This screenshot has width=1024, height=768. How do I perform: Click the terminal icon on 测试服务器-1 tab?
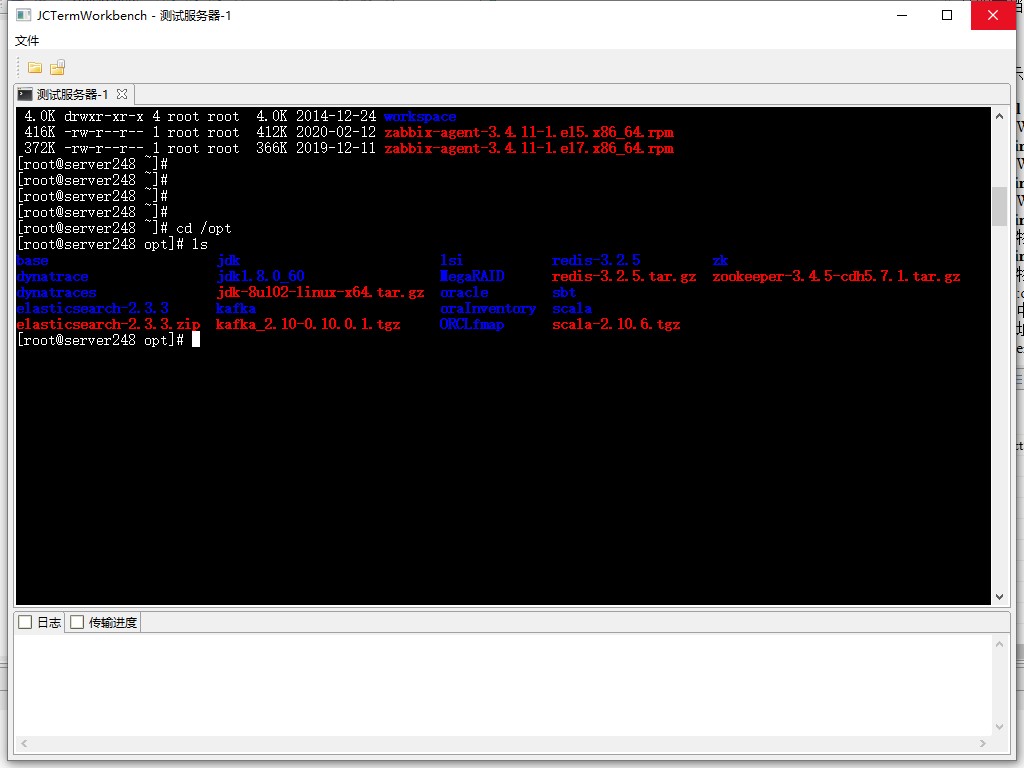(25, 94)
